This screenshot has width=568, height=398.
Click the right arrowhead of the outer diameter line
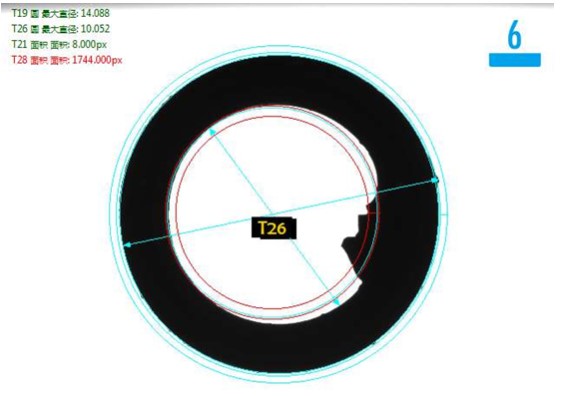pyautogui.click(x=435, y=180)
